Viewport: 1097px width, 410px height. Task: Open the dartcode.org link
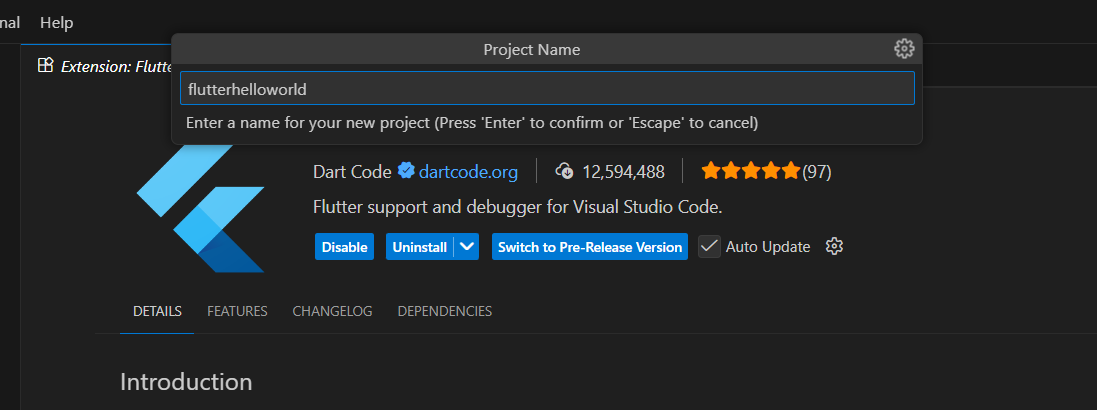tap(468, 172)
